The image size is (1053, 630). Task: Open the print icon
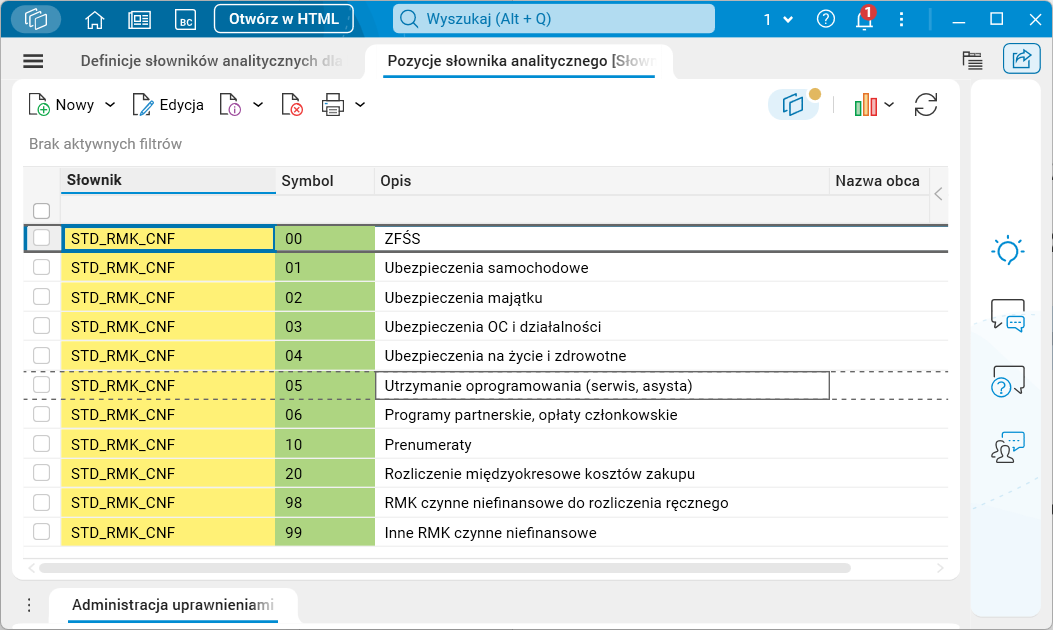coord(334,104)
